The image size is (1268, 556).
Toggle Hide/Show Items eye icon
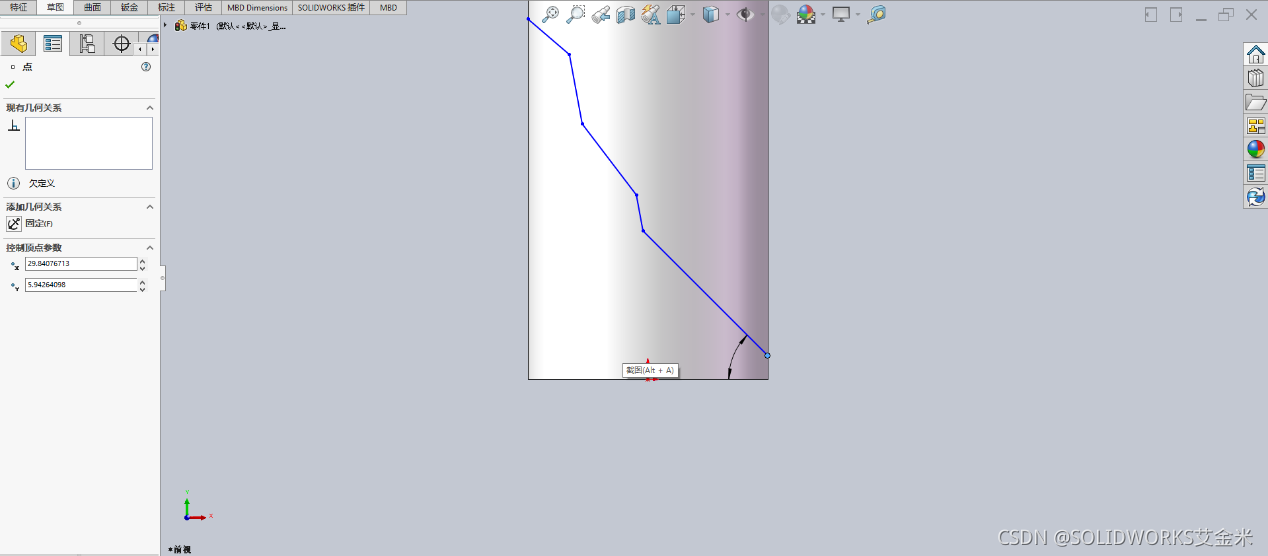[745, 14]
